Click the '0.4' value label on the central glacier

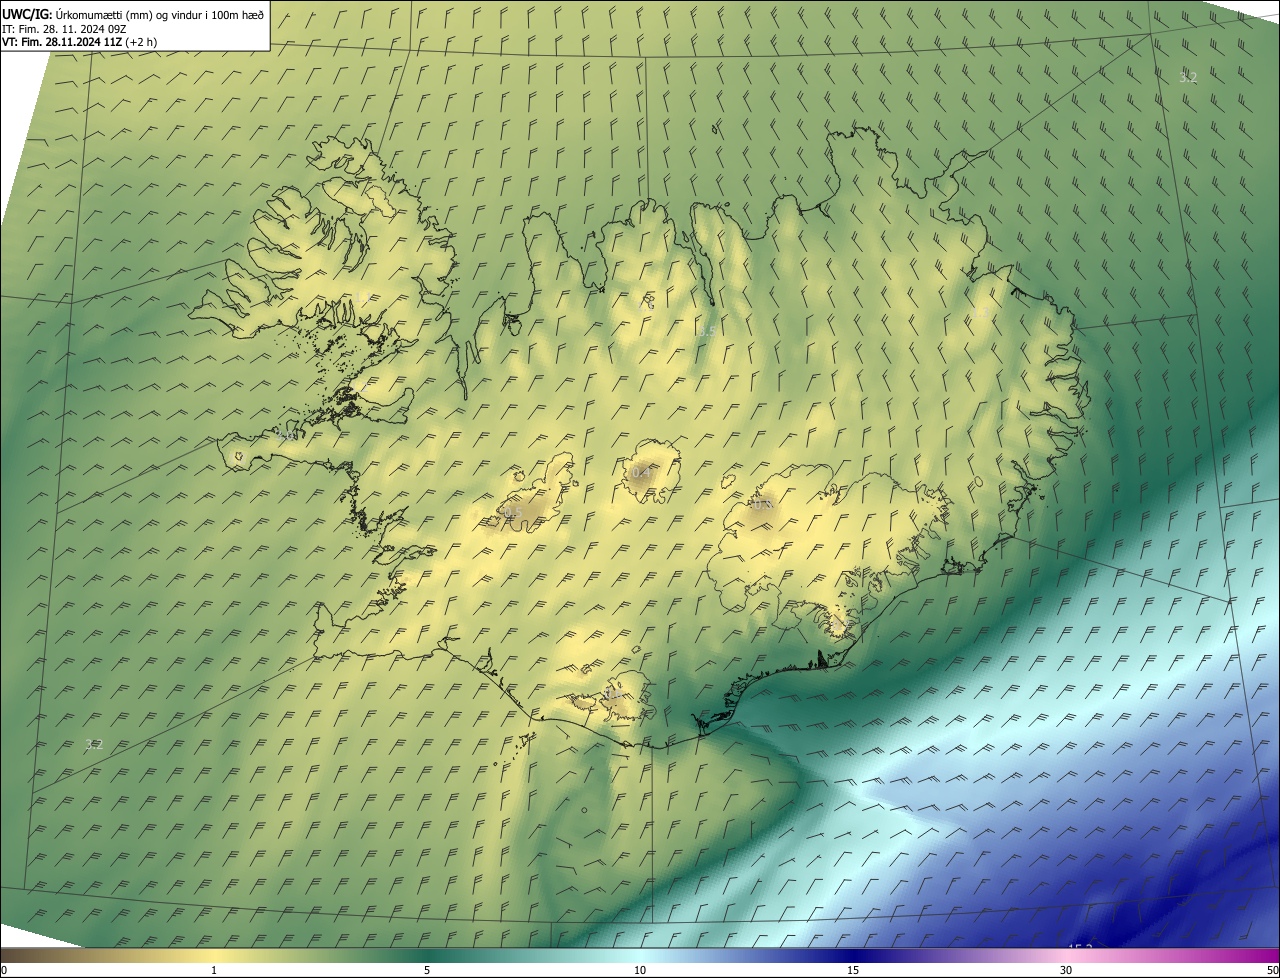(x=641, y=471)
